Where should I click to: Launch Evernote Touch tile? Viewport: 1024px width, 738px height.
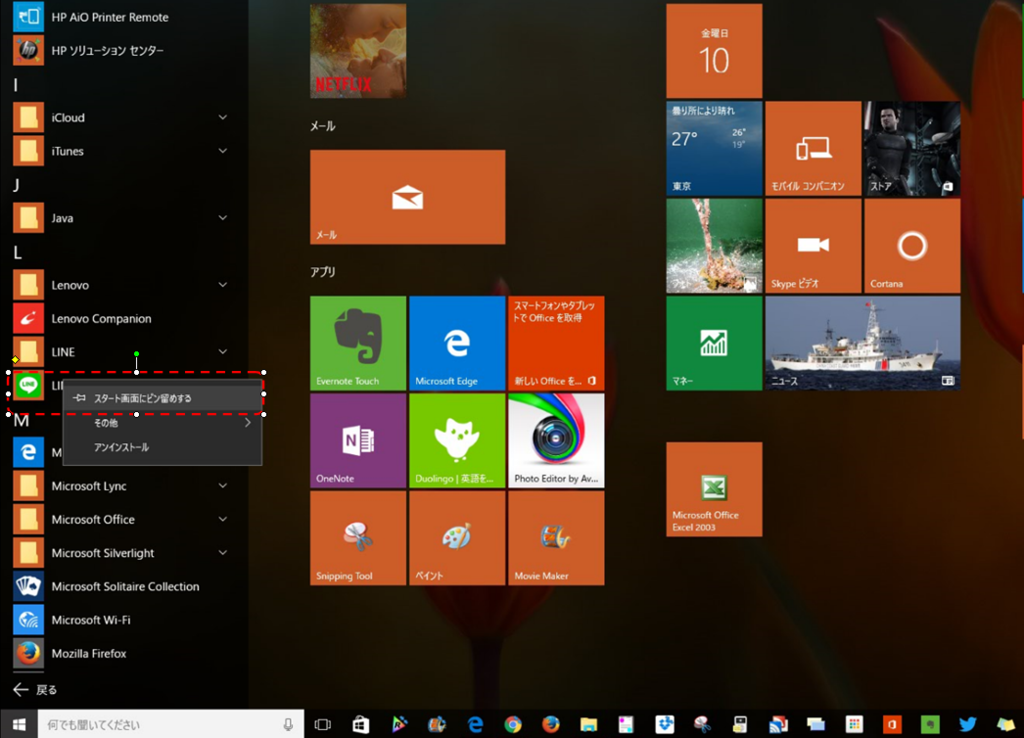point(358,343)
